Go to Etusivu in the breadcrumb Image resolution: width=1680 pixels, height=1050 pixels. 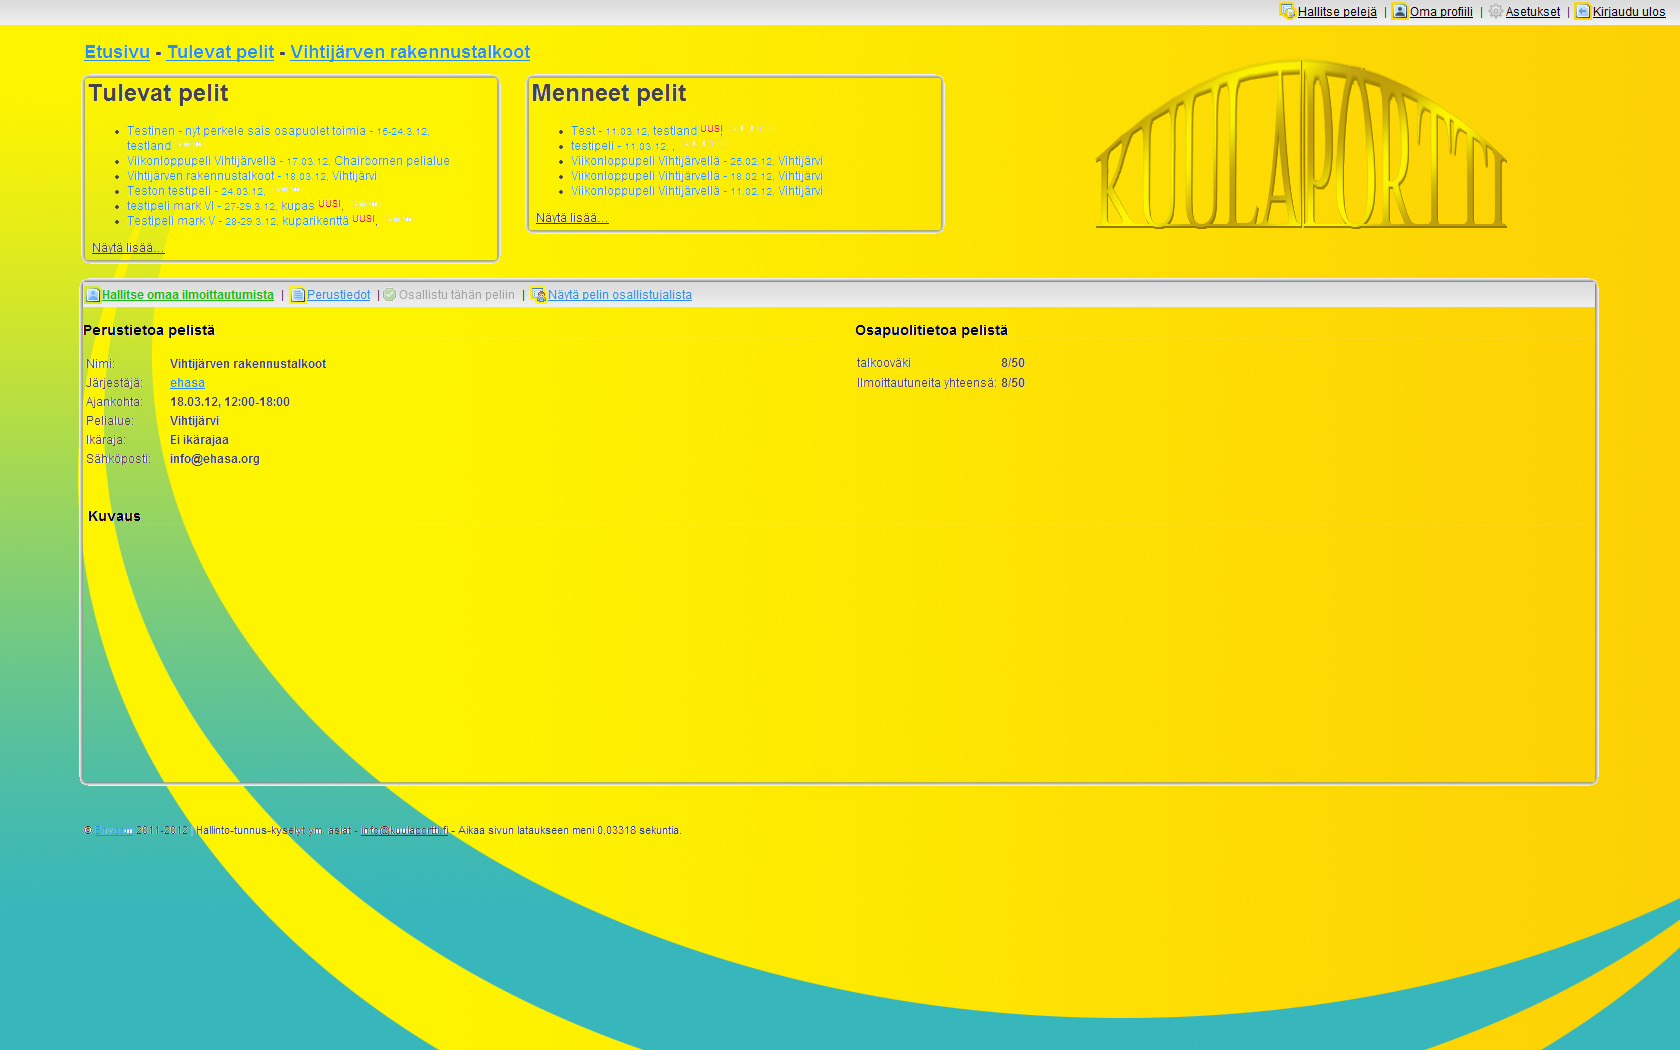point(117,52)
